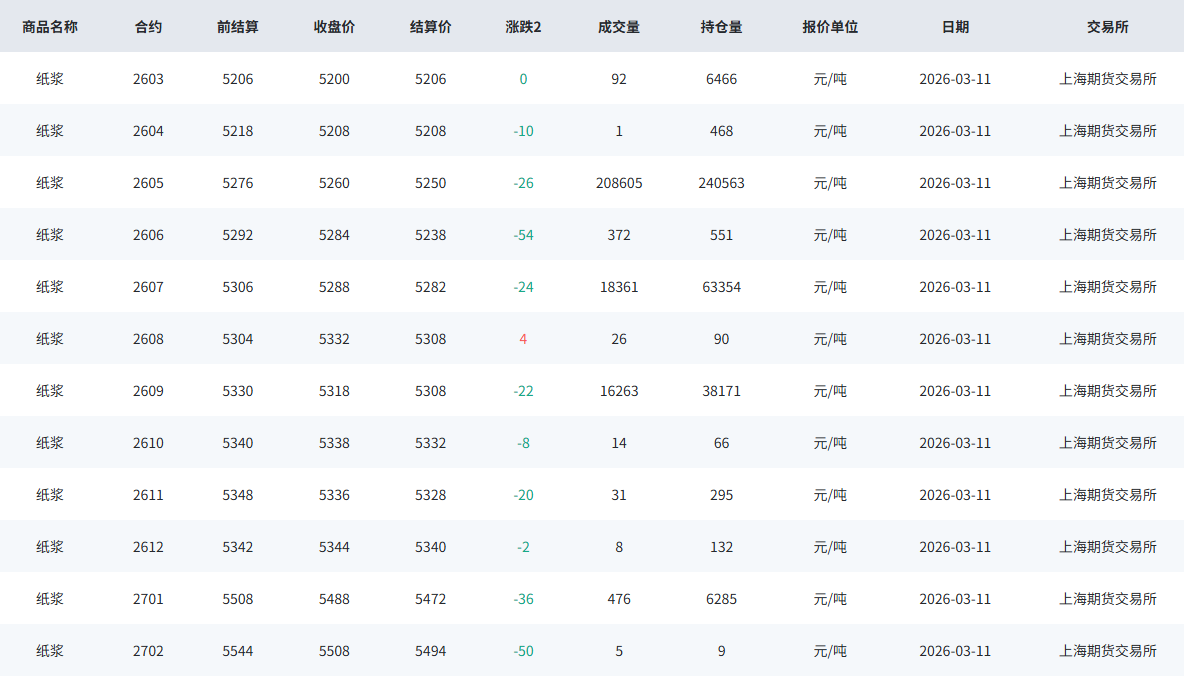Viewport: 1184px width, 676px height.
Task: Select the 交易所 column header
Action: point(1108,27)
